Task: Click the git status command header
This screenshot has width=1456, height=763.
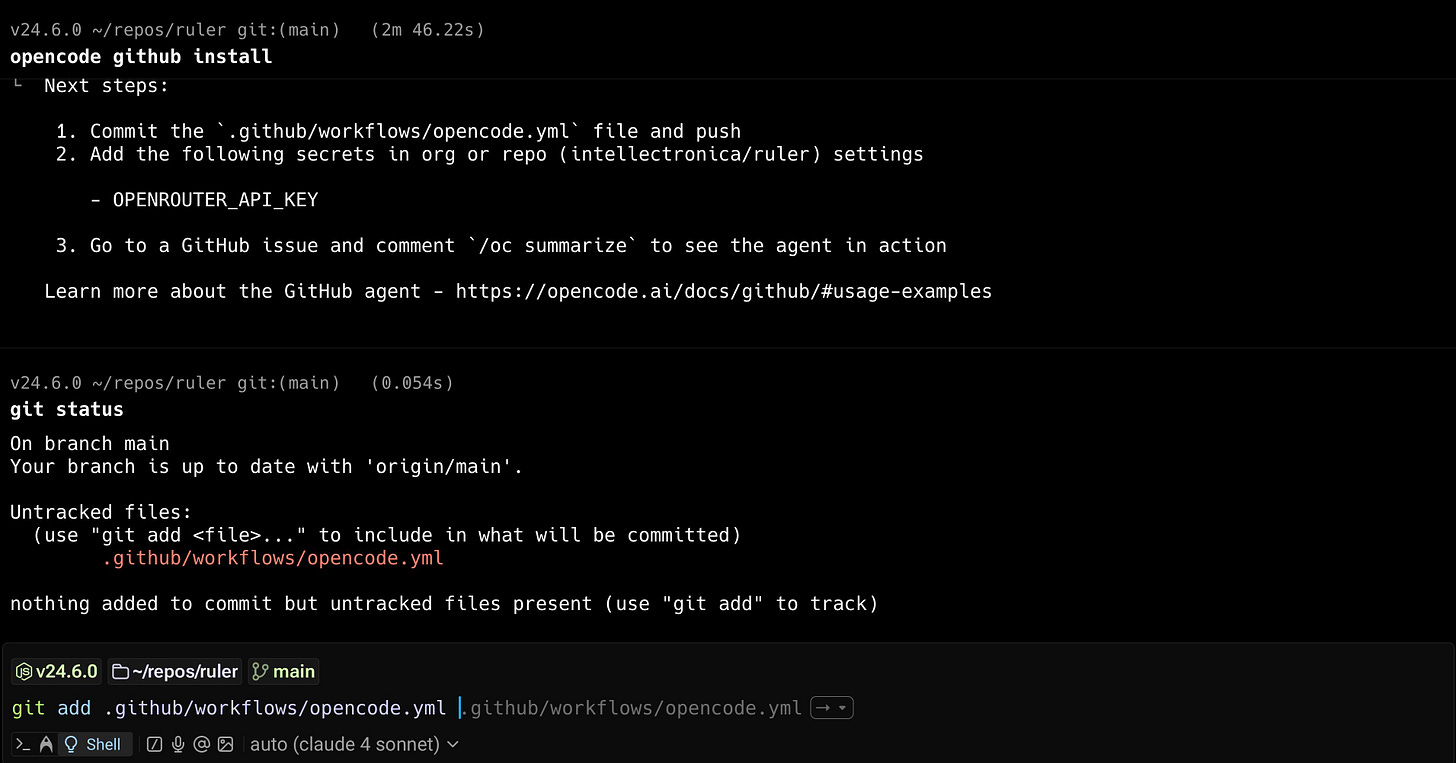Action: pos(66,408)
